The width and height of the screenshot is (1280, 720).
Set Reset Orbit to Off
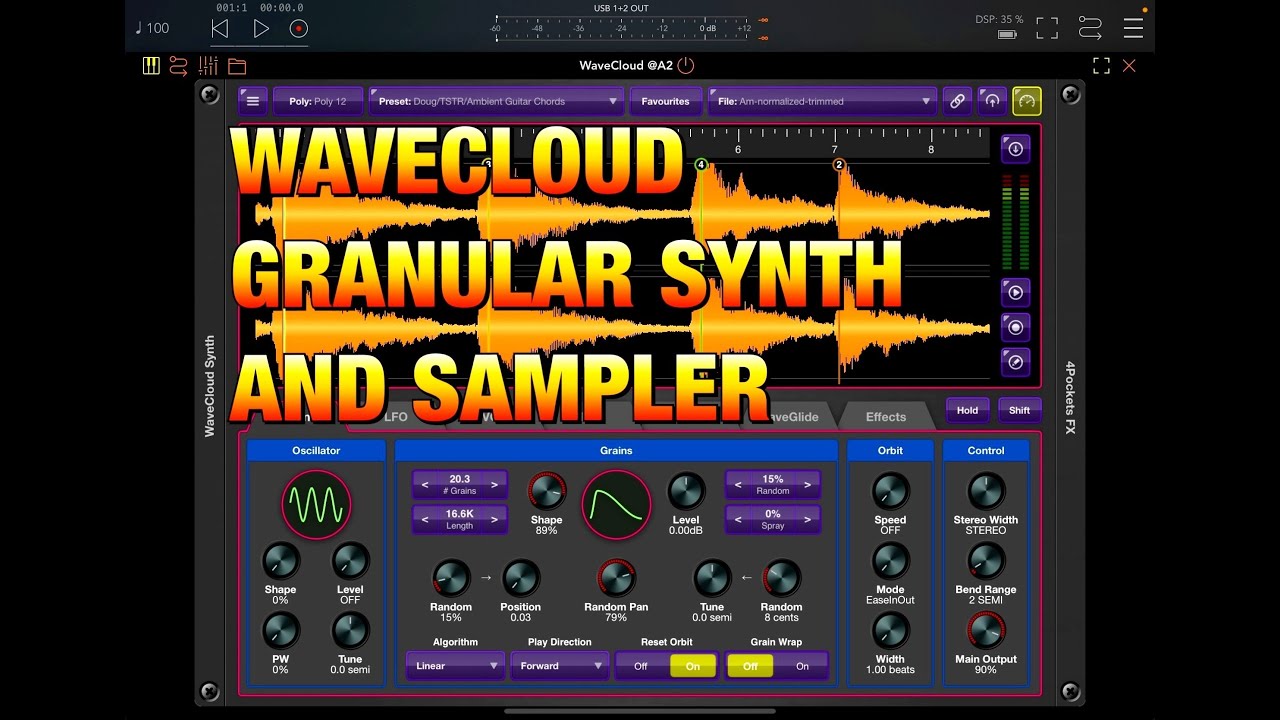coord(641,666)
